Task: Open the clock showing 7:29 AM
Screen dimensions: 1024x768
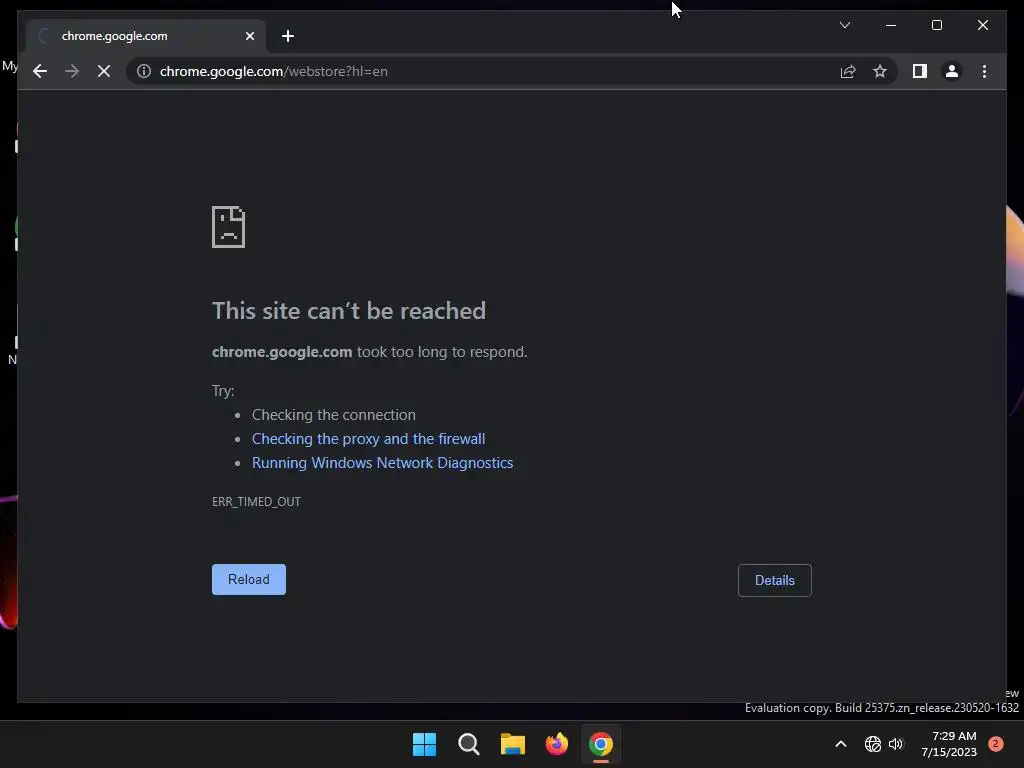Action: pyautogui.click(x=949, y=744)
